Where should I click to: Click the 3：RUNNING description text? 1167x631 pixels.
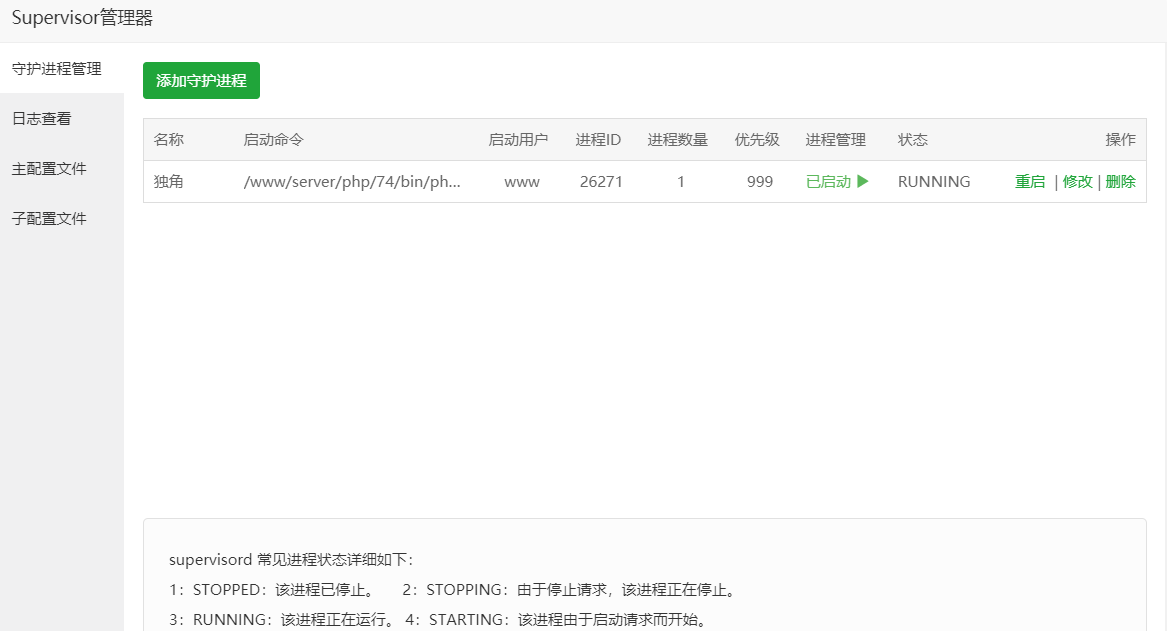pos(281,620)
